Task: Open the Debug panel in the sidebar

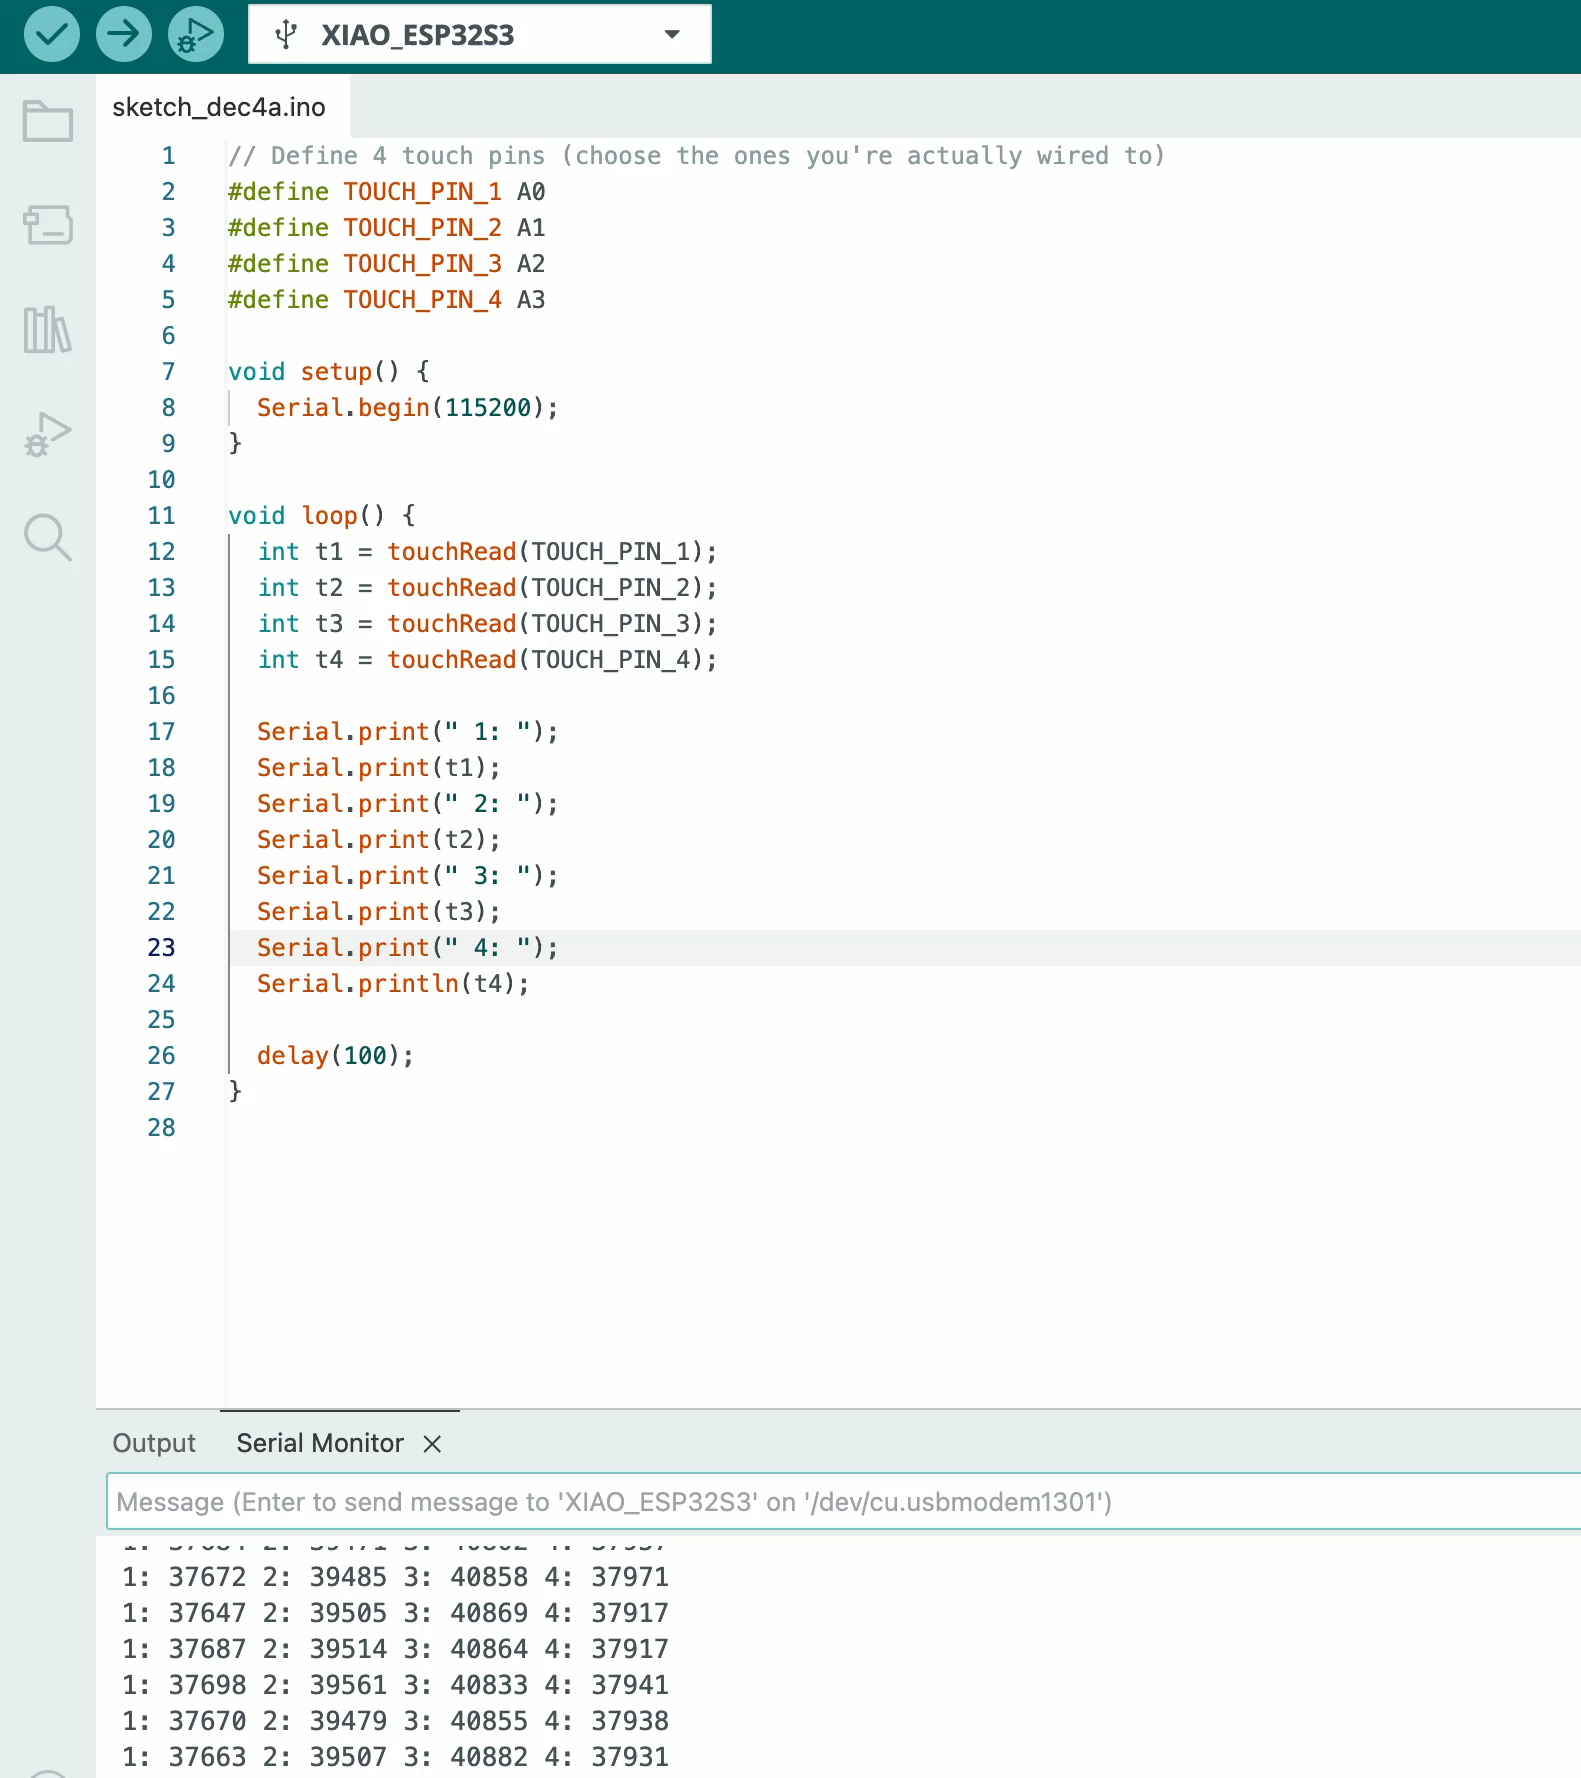Action: click(x=47, y=434)
